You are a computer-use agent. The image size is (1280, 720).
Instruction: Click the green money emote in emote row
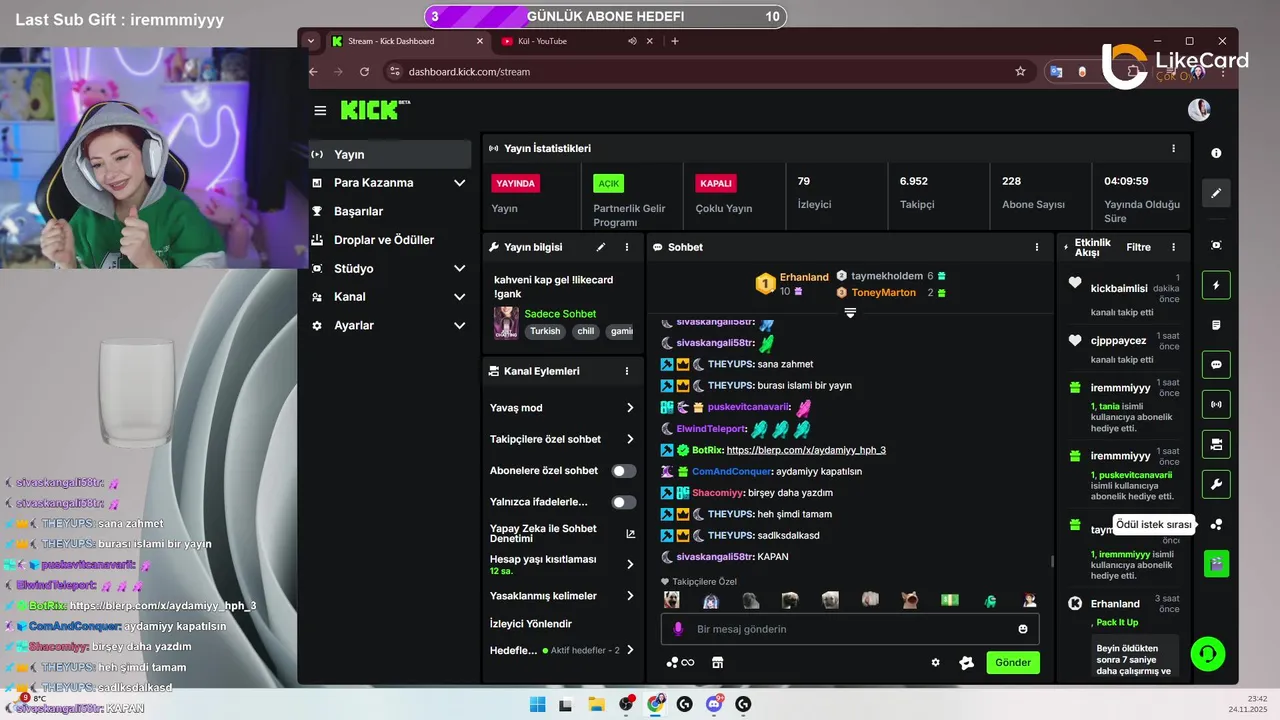coord(949,600)
